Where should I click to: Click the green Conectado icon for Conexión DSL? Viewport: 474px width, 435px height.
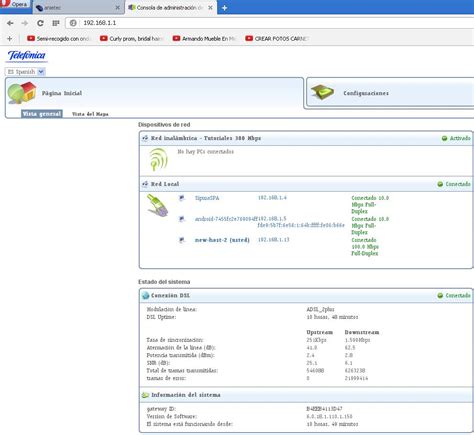(440, 296)
